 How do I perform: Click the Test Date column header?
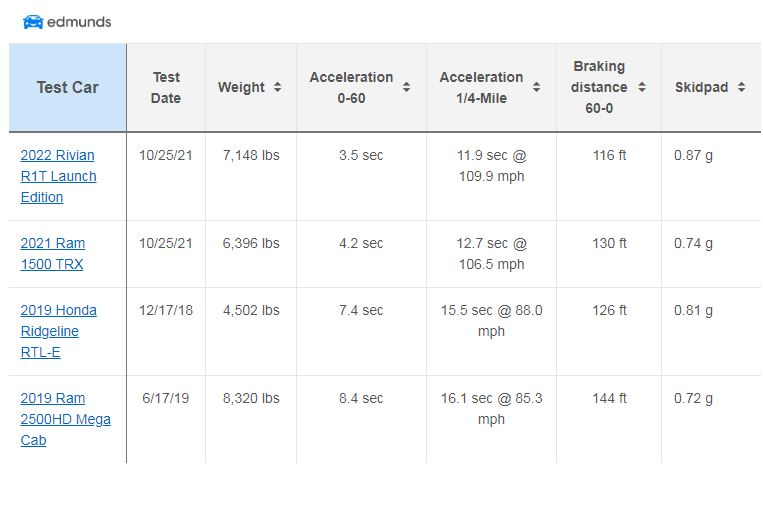166,88
